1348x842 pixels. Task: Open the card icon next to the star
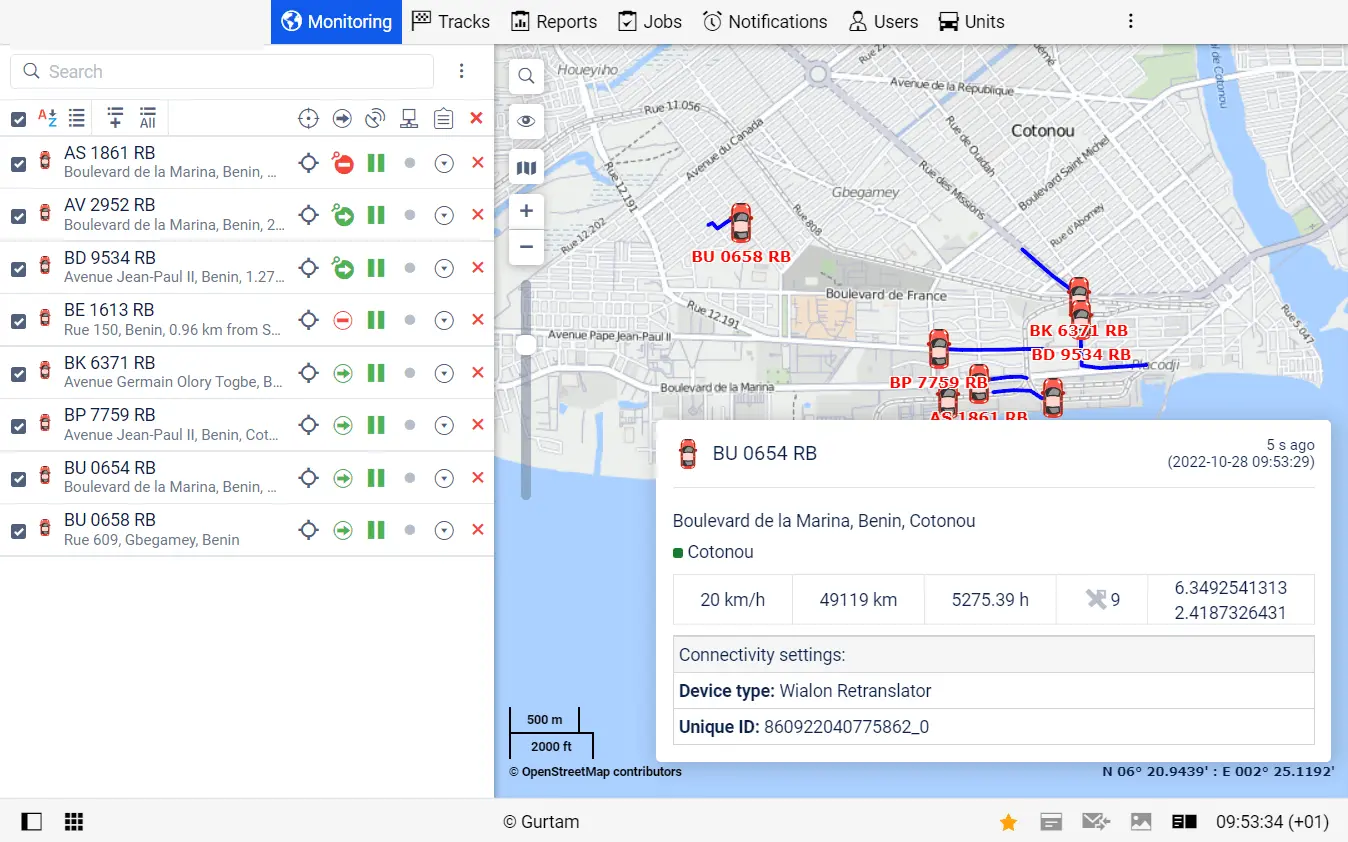1051,822
